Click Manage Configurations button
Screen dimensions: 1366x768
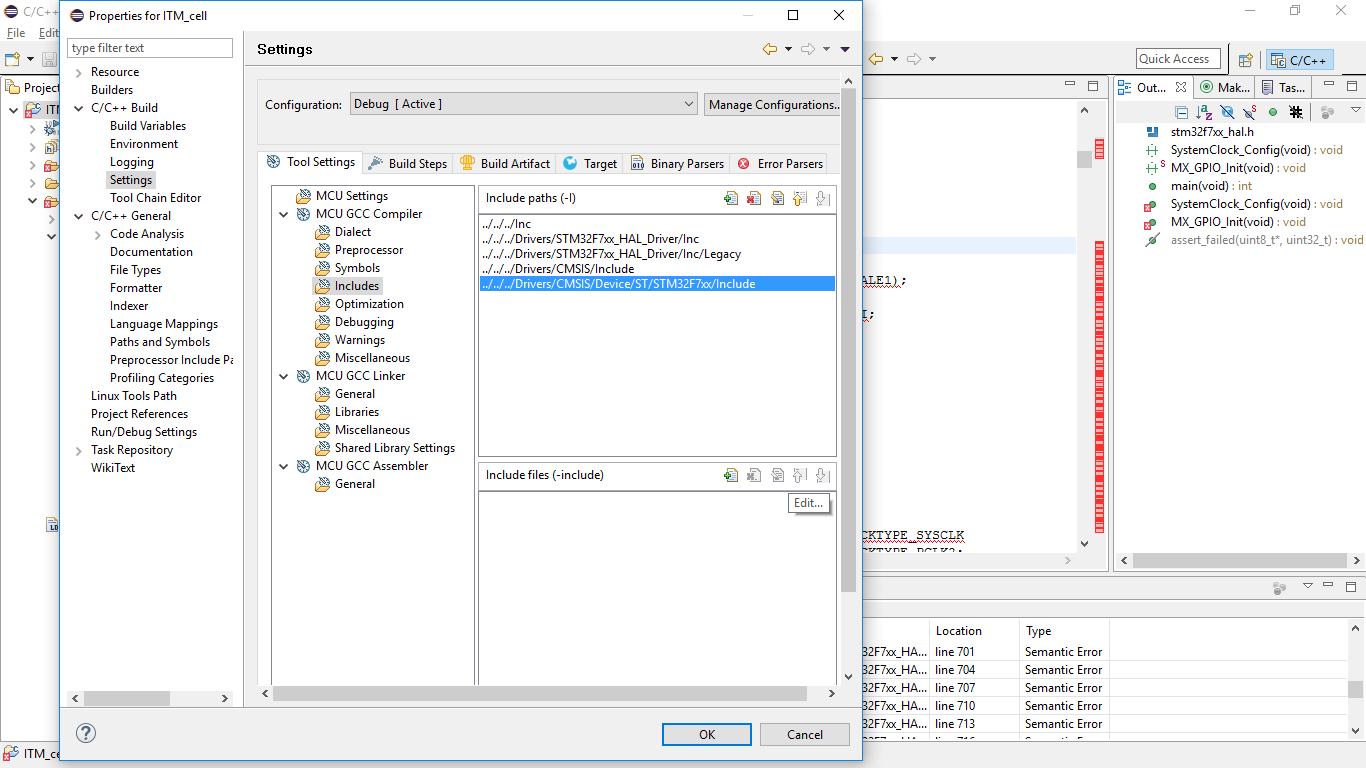[772, 104]
